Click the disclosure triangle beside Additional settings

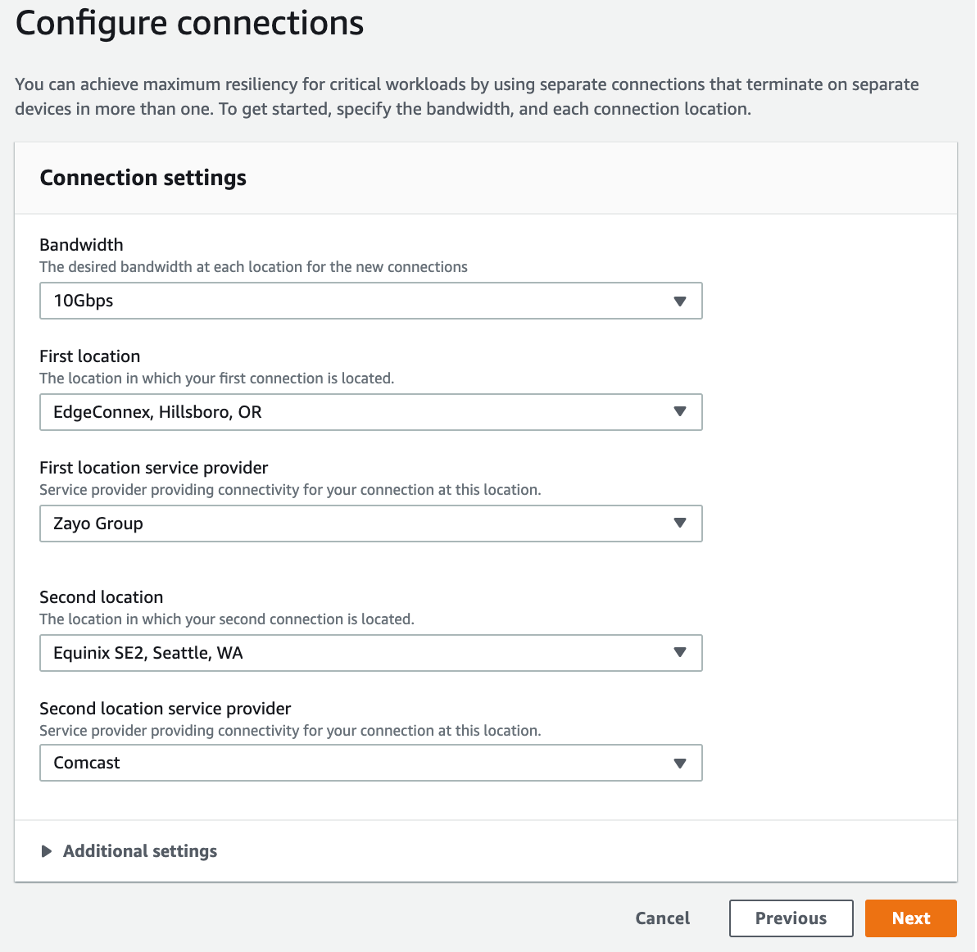click(46, 851)
